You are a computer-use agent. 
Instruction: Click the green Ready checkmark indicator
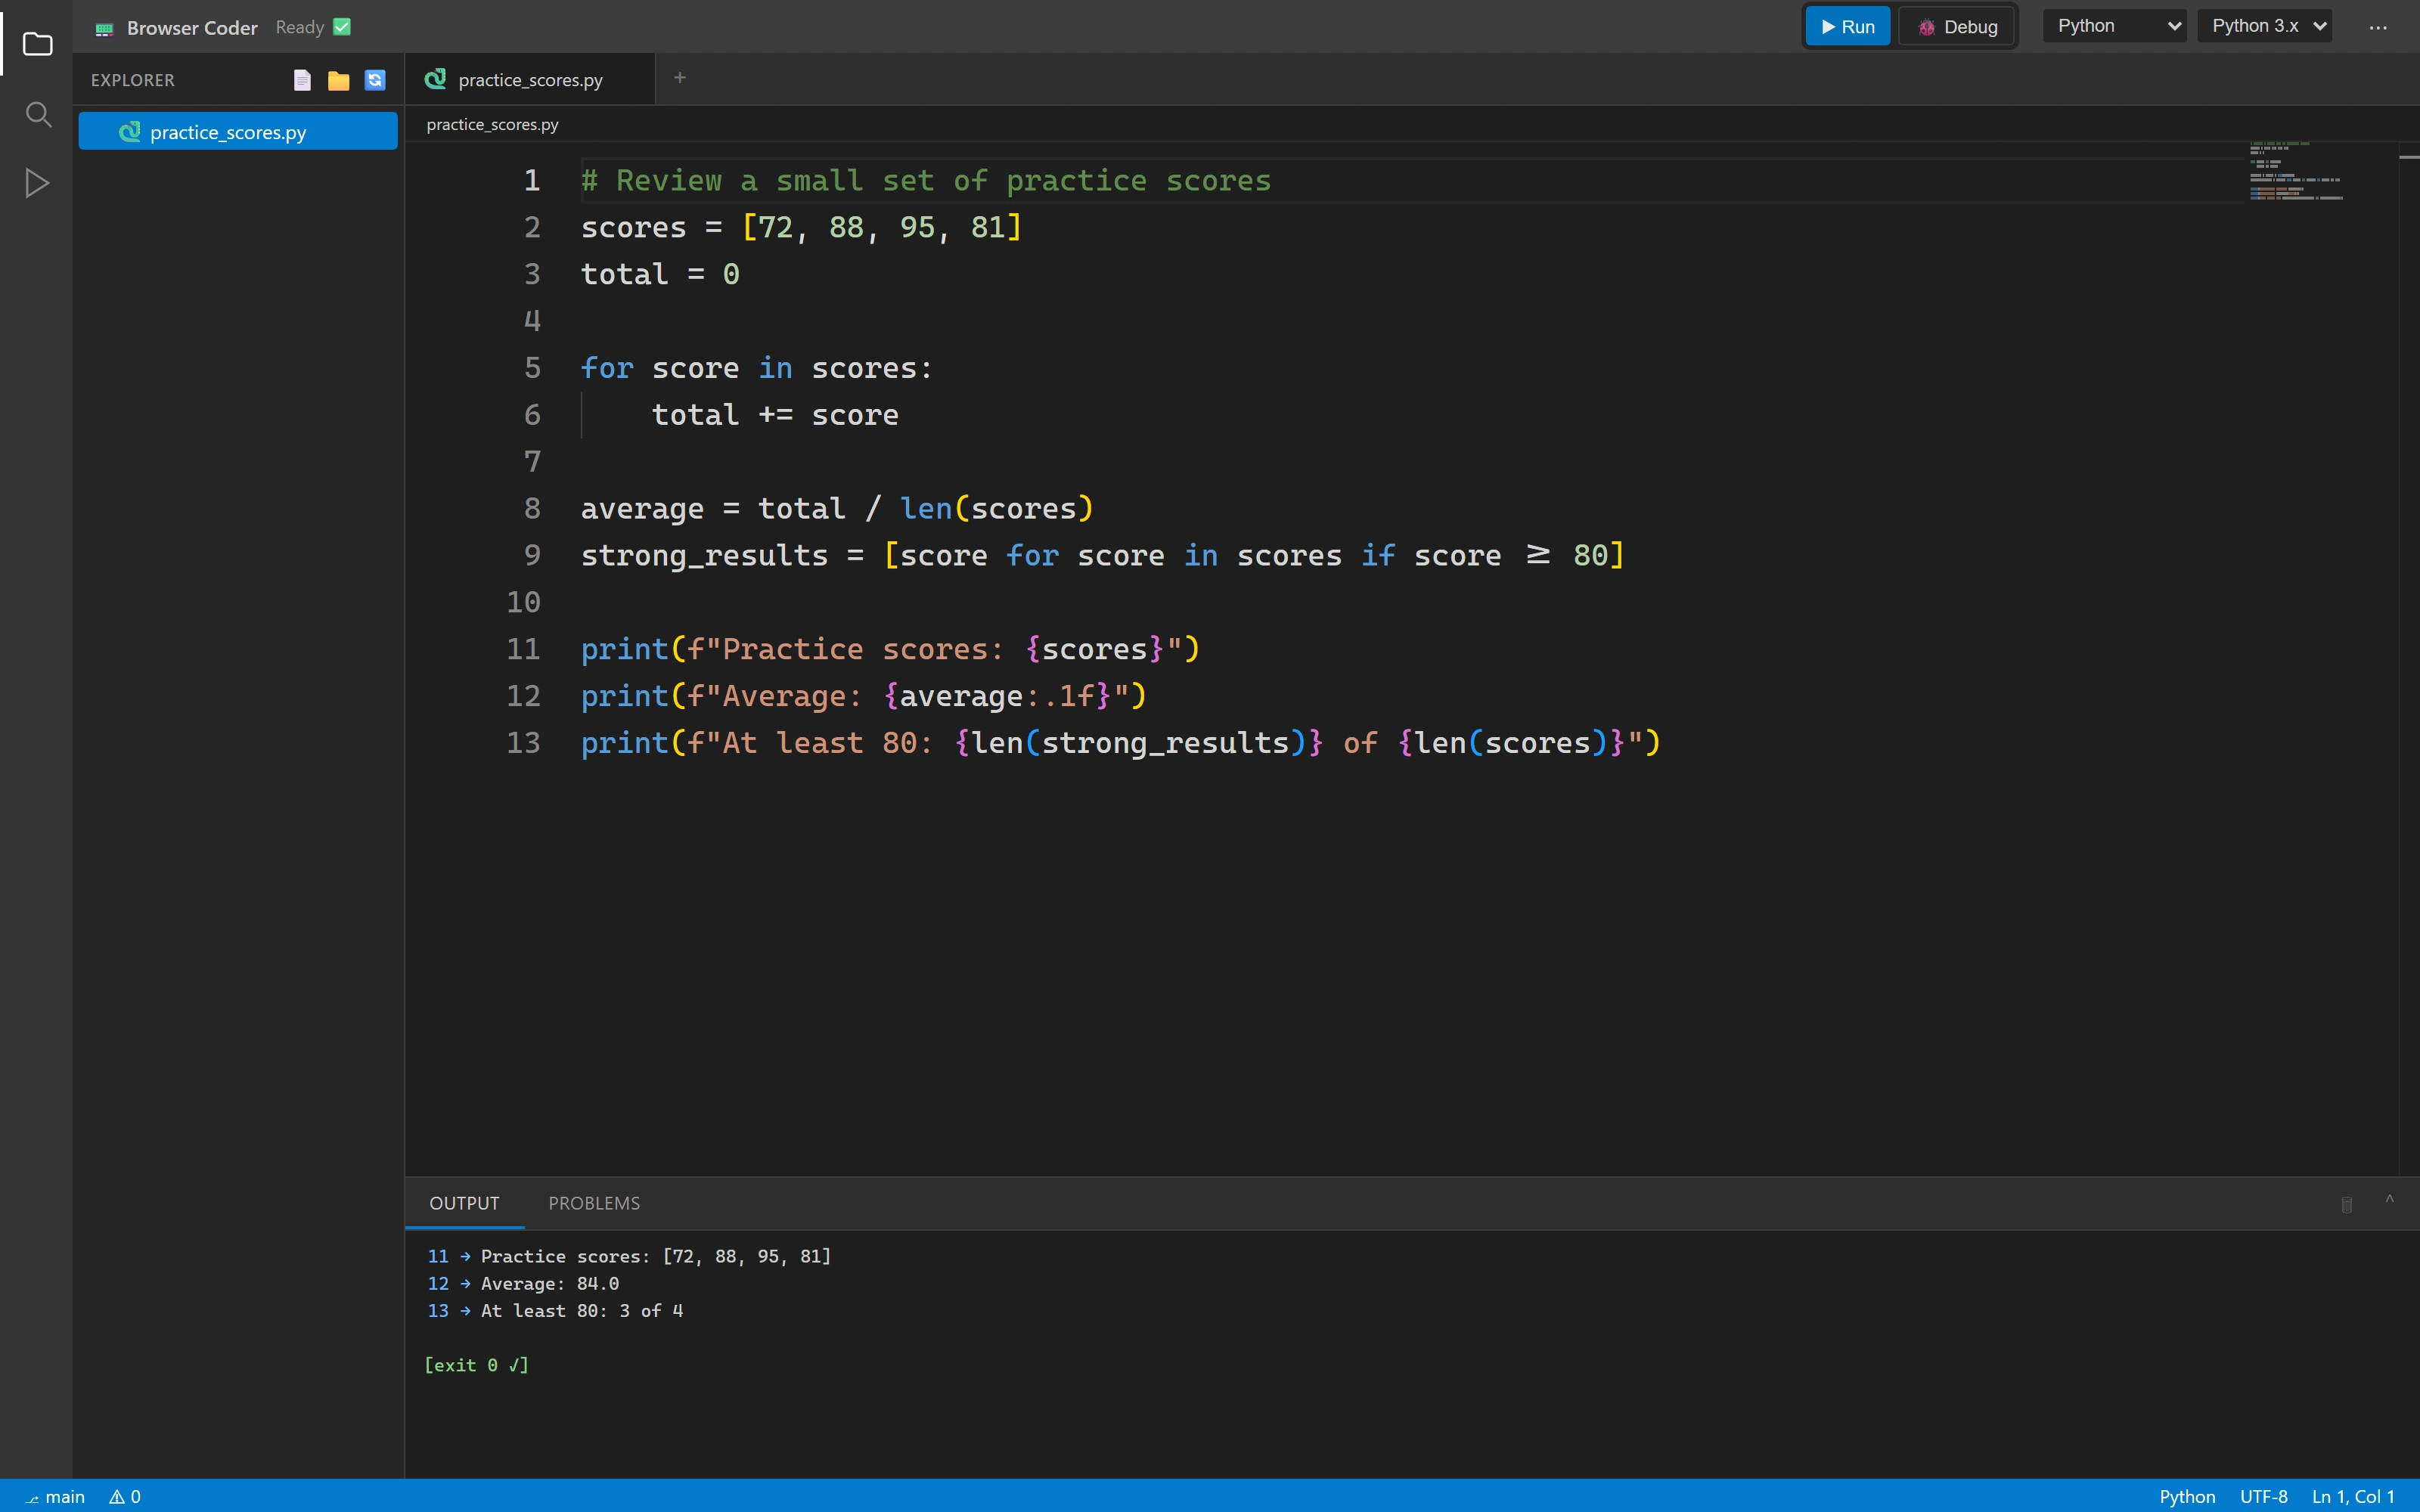(x=342, y=27)
